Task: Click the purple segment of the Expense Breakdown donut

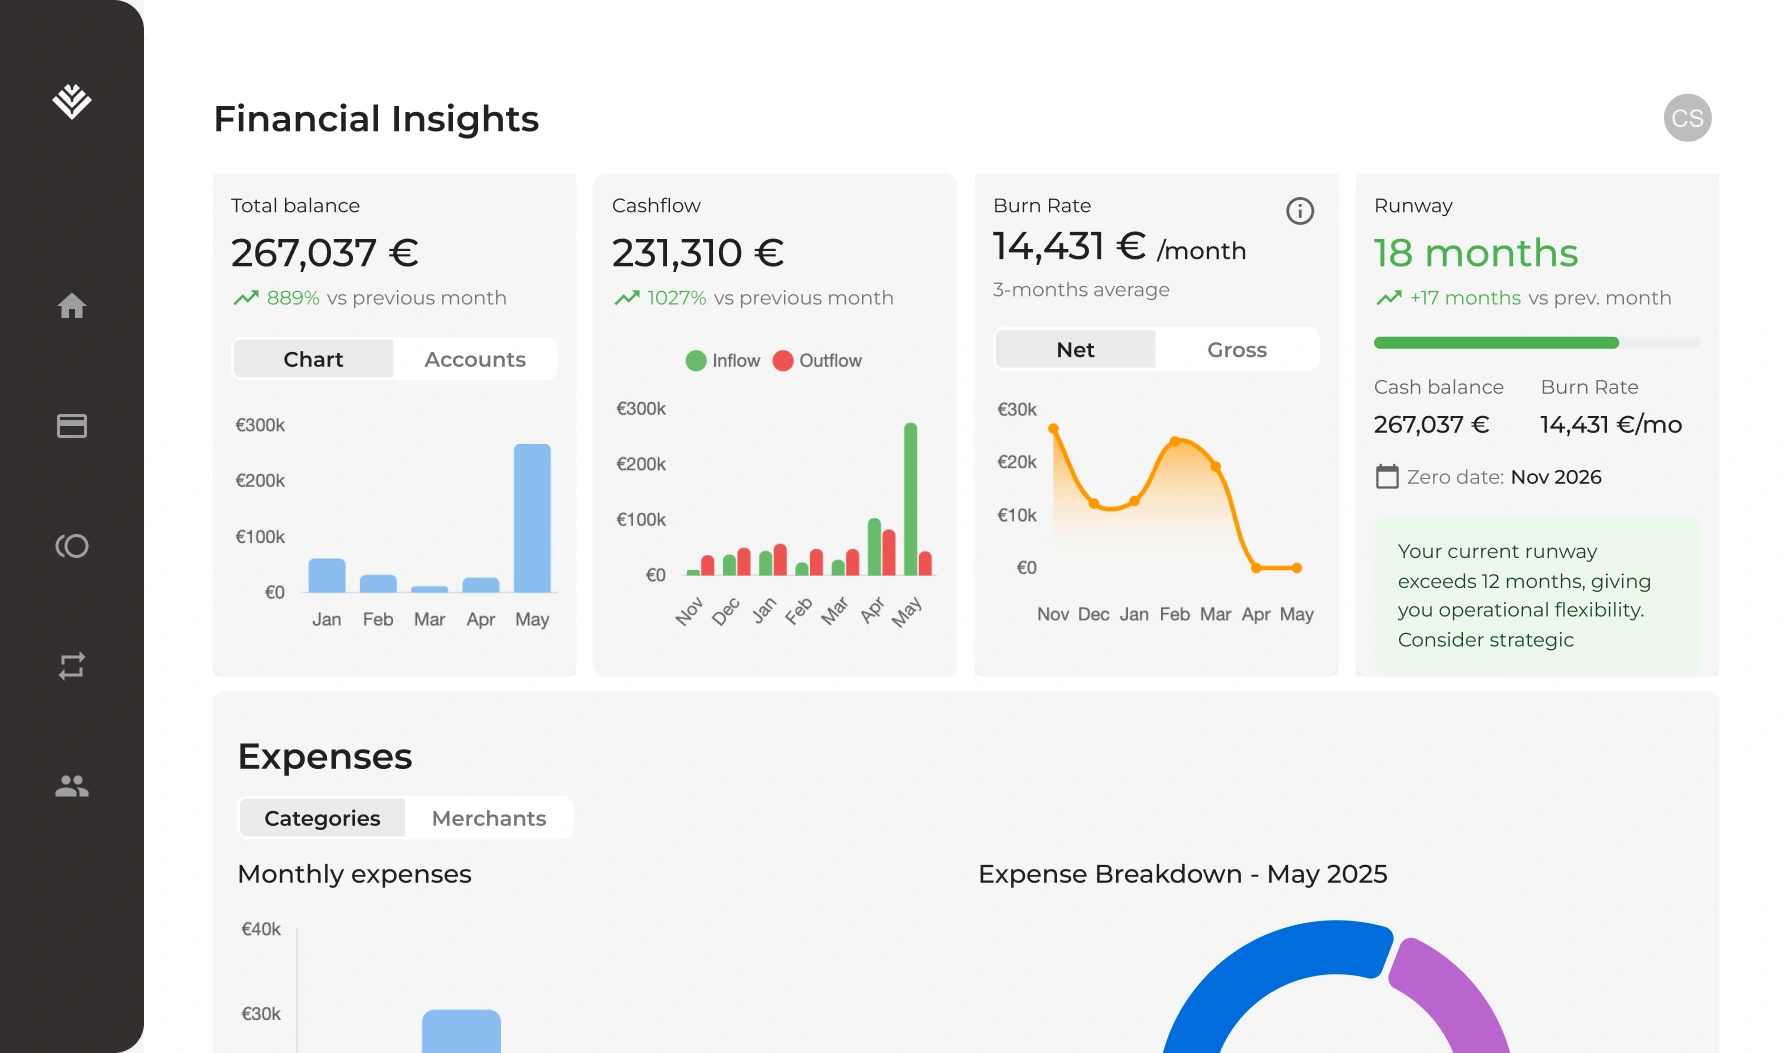Action: (x=1449, y=990)
